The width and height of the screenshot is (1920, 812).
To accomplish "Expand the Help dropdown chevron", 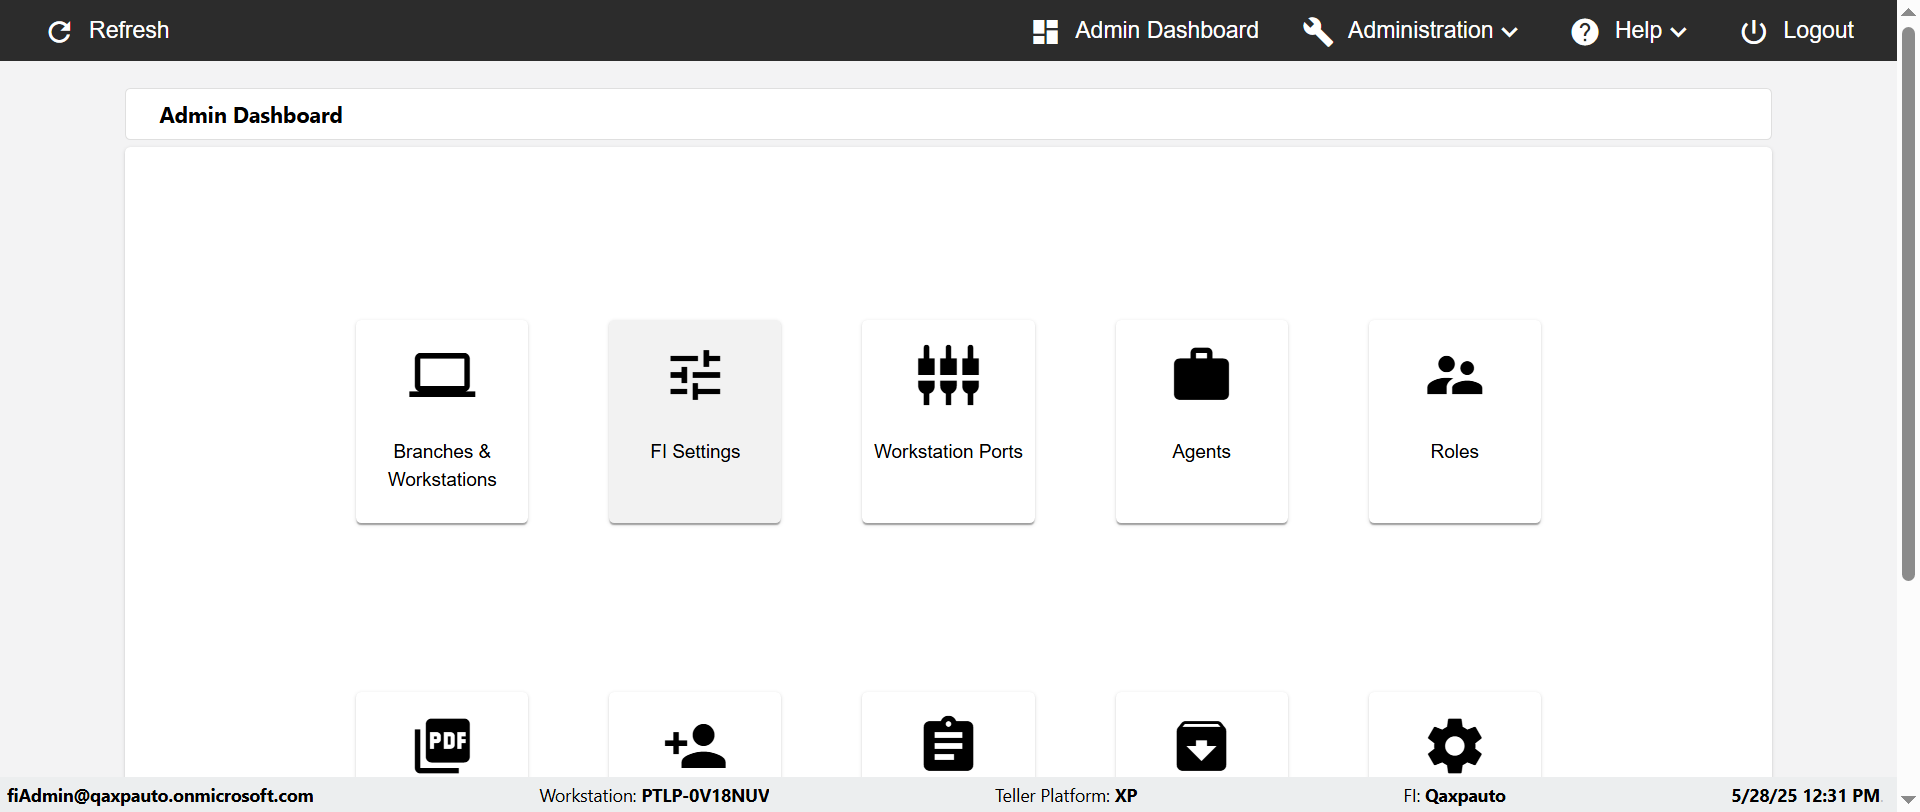I will click(1679, 32).
